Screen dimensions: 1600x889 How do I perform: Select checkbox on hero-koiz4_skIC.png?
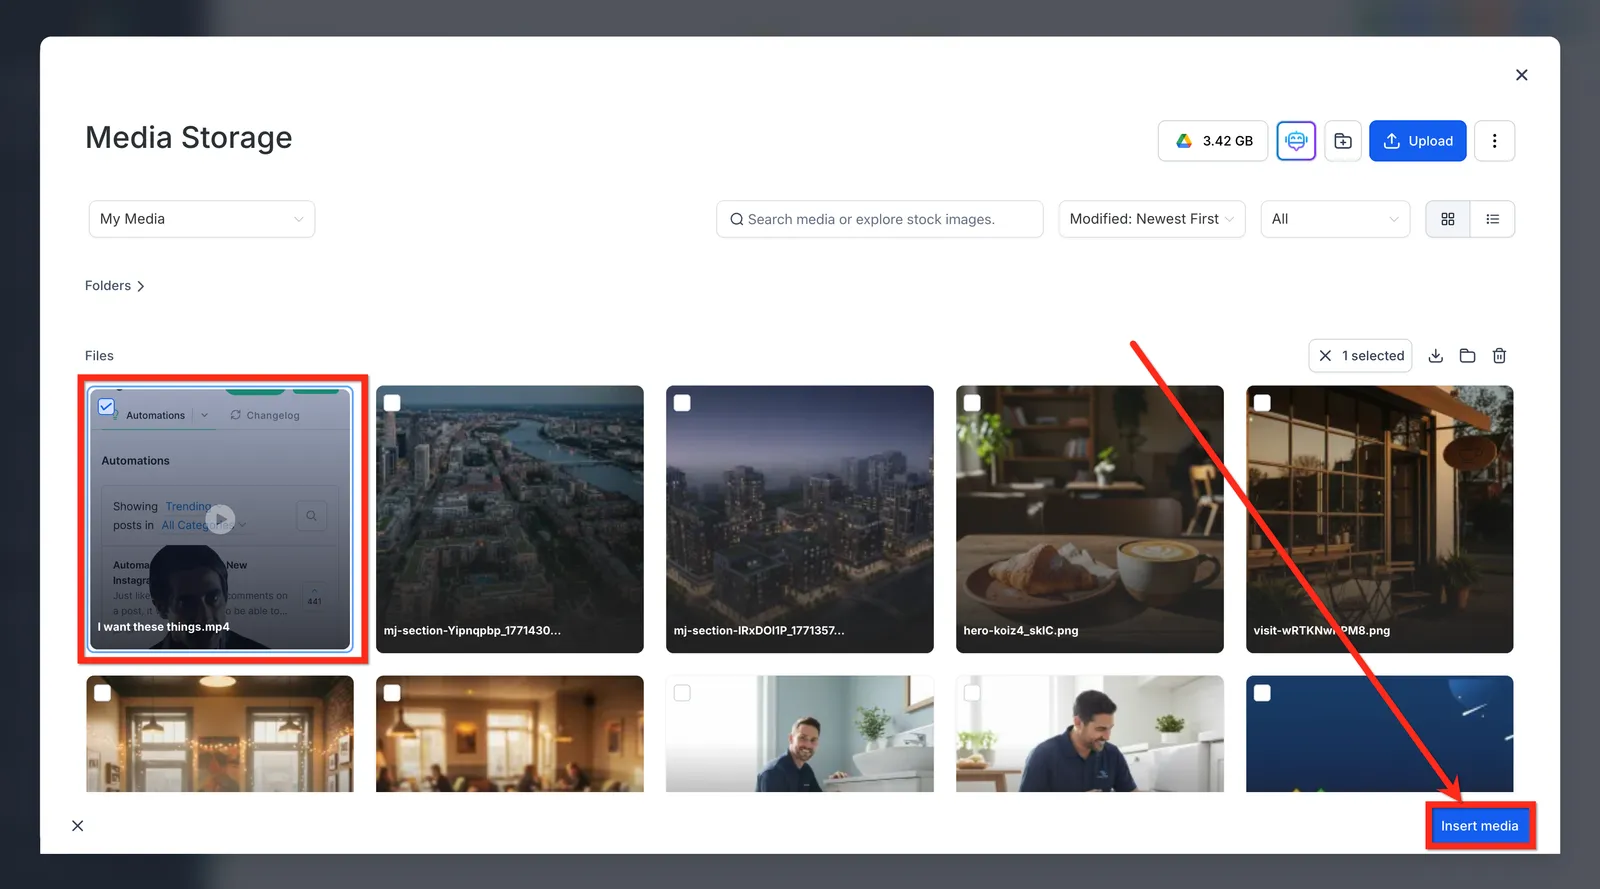tap(972, 403)
